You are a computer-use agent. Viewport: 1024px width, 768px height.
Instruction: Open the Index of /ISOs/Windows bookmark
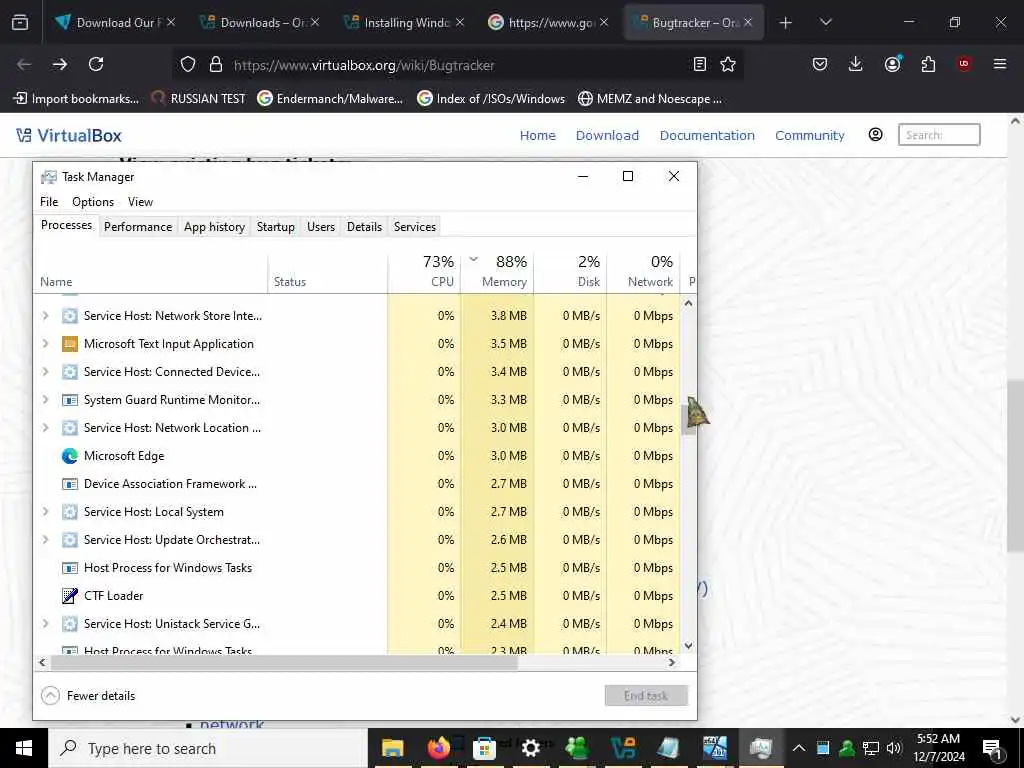(x=491, y=99)
